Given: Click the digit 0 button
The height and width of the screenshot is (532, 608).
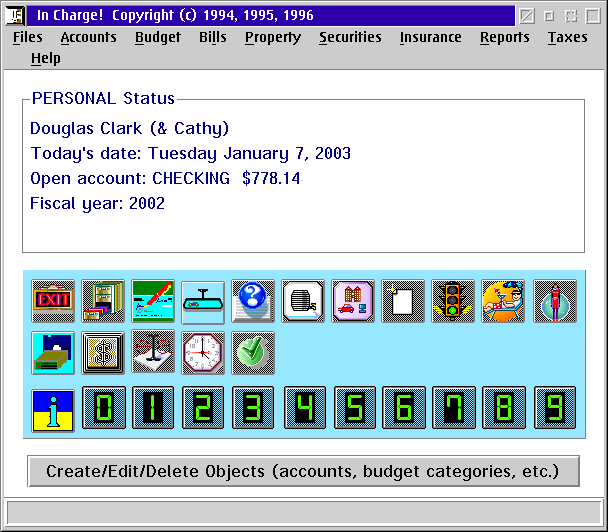Looking at the screenshot, I should tap(104, 407).
